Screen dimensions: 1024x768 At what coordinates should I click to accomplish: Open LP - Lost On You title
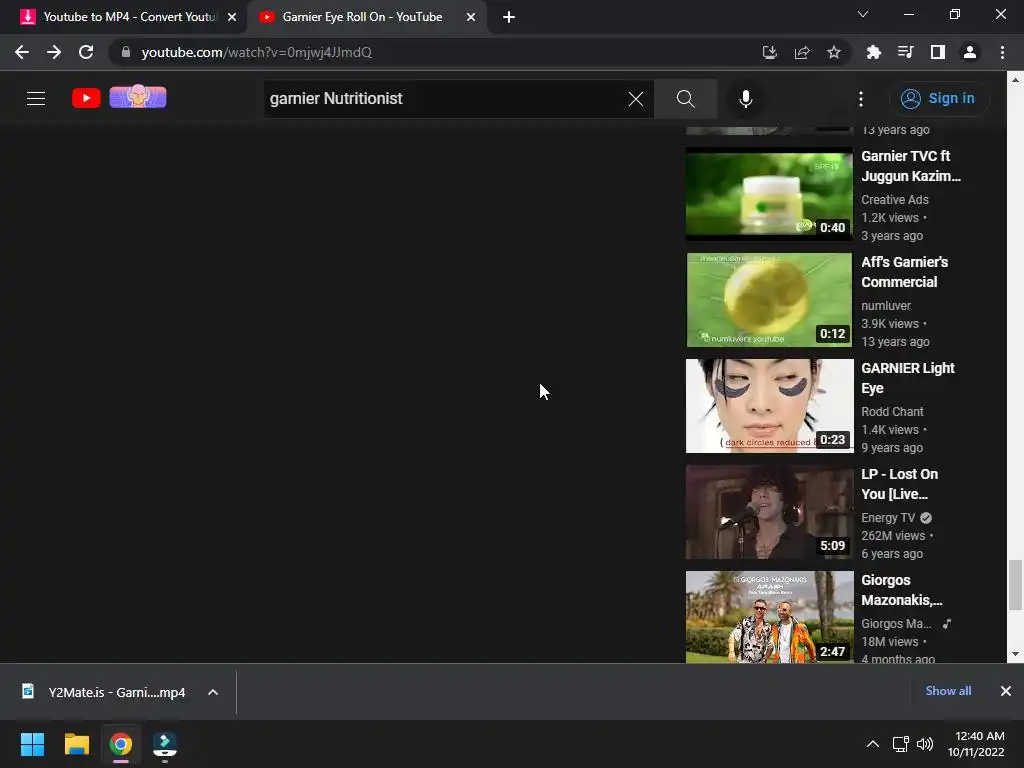point(899,484)
